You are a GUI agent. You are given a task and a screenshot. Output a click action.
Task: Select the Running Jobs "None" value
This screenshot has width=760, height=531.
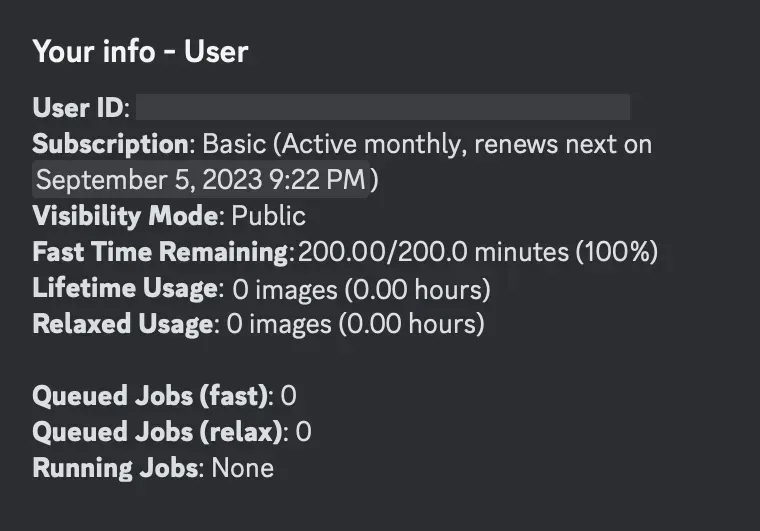pos(242,468)
